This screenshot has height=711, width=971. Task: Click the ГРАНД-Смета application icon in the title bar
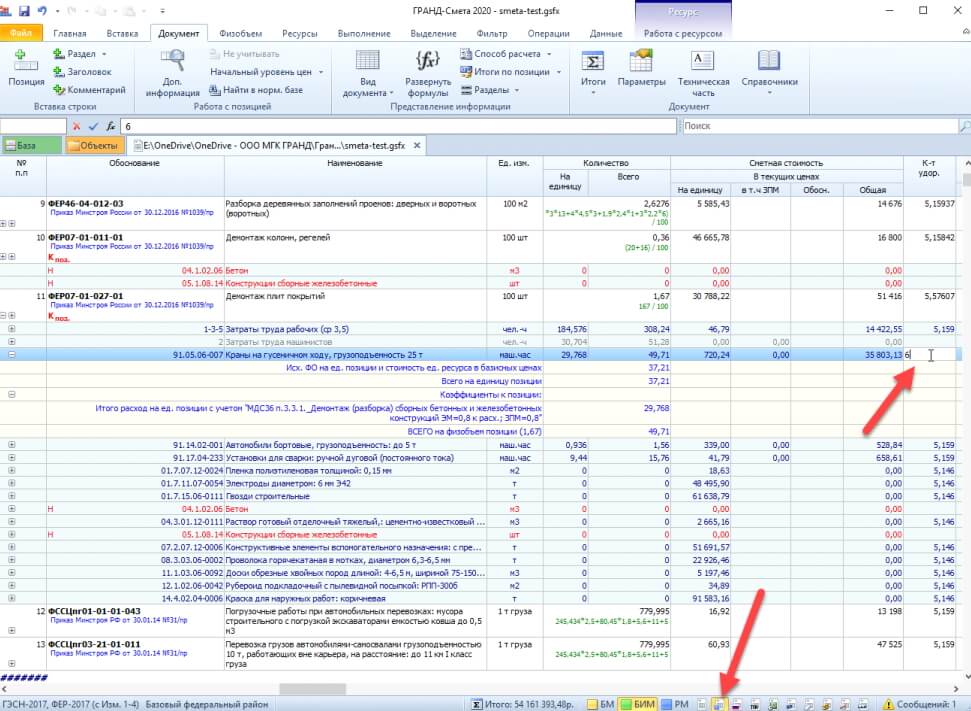[7, 11]
